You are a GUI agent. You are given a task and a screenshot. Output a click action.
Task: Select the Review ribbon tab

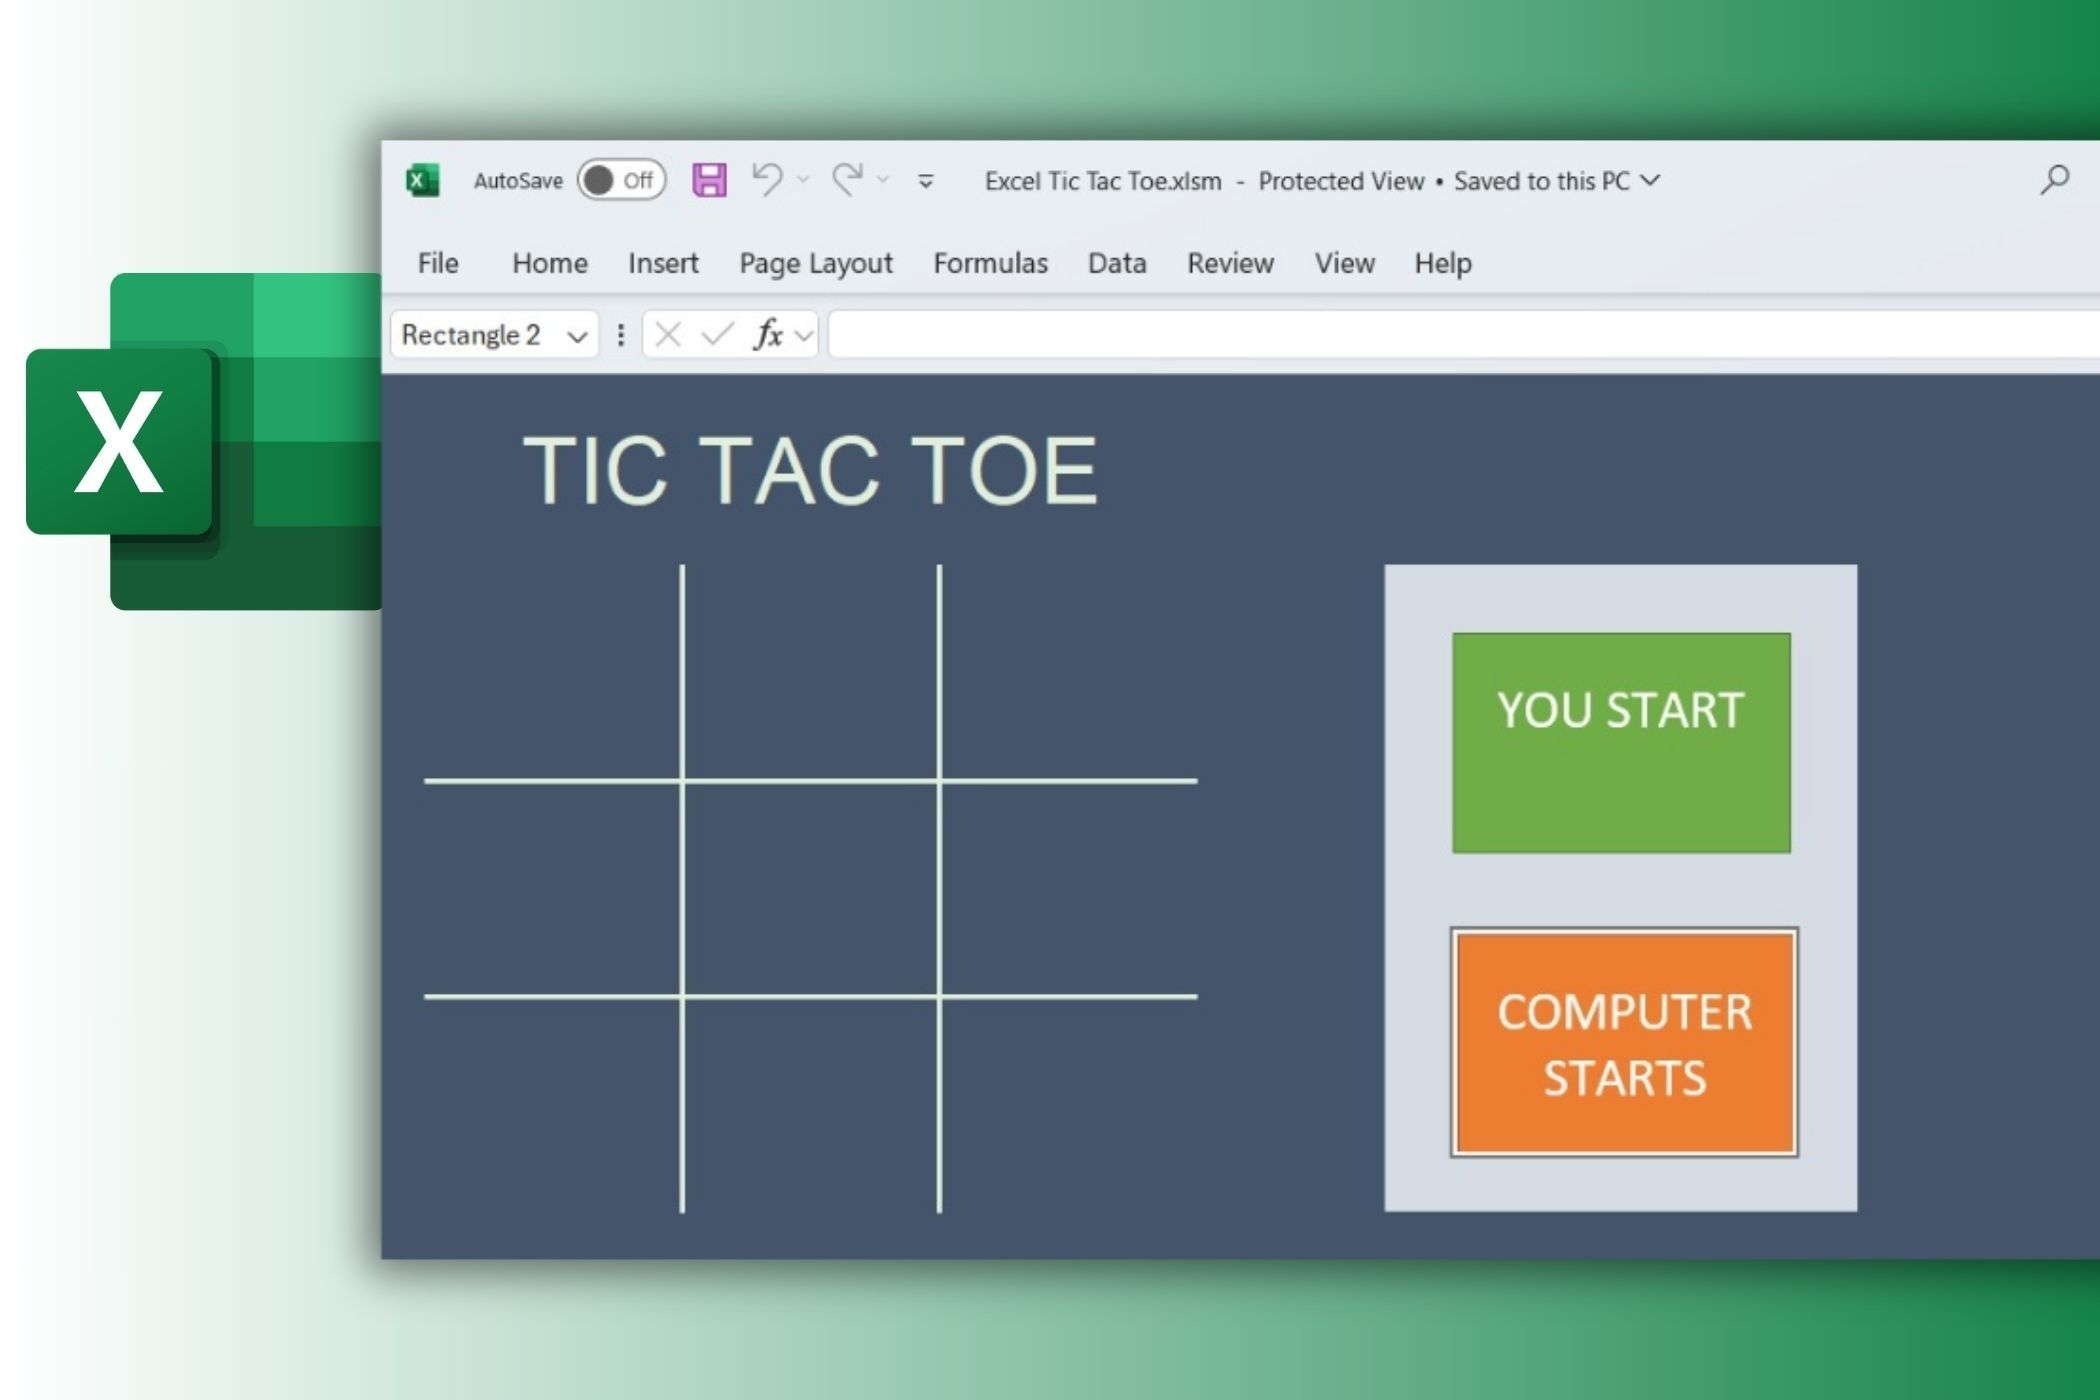coord(1230,263)
